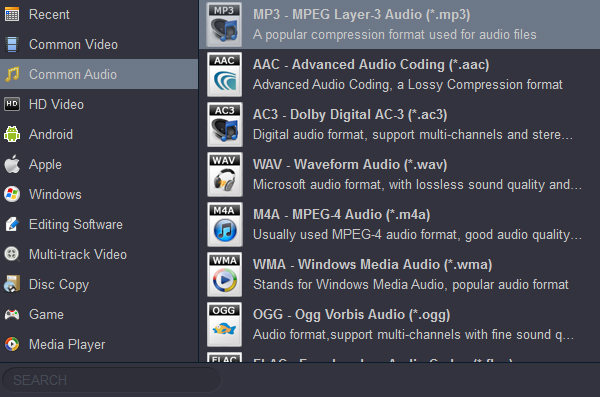Select WAV - Waveform Audio title

(x=350, y=165)
